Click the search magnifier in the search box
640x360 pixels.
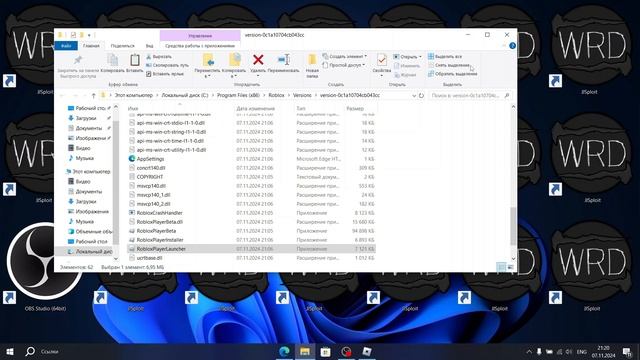pyautogui.click(x=507, y=96)
